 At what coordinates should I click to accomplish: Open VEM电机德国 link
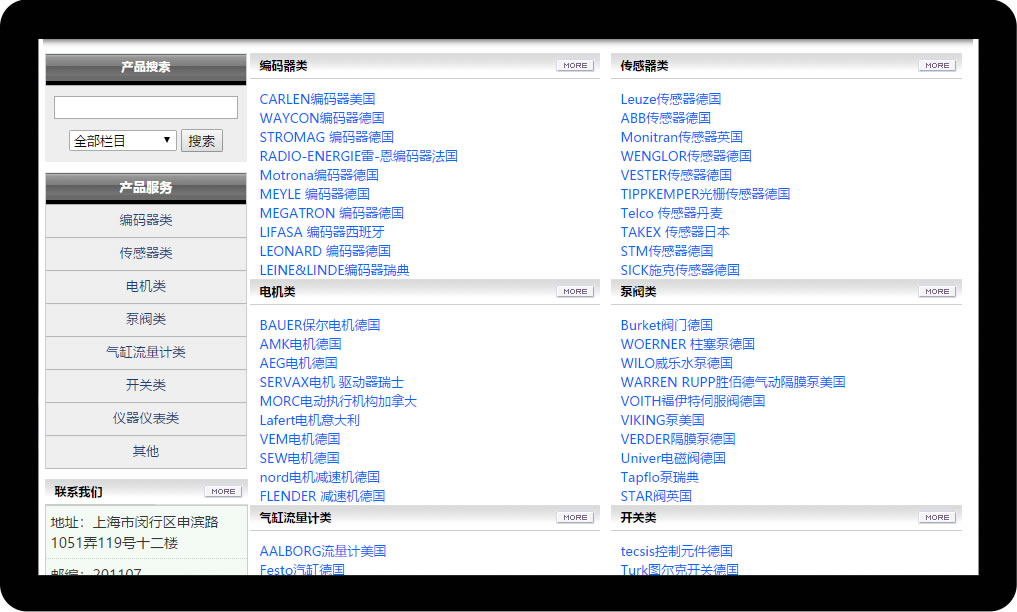[300, 440]
